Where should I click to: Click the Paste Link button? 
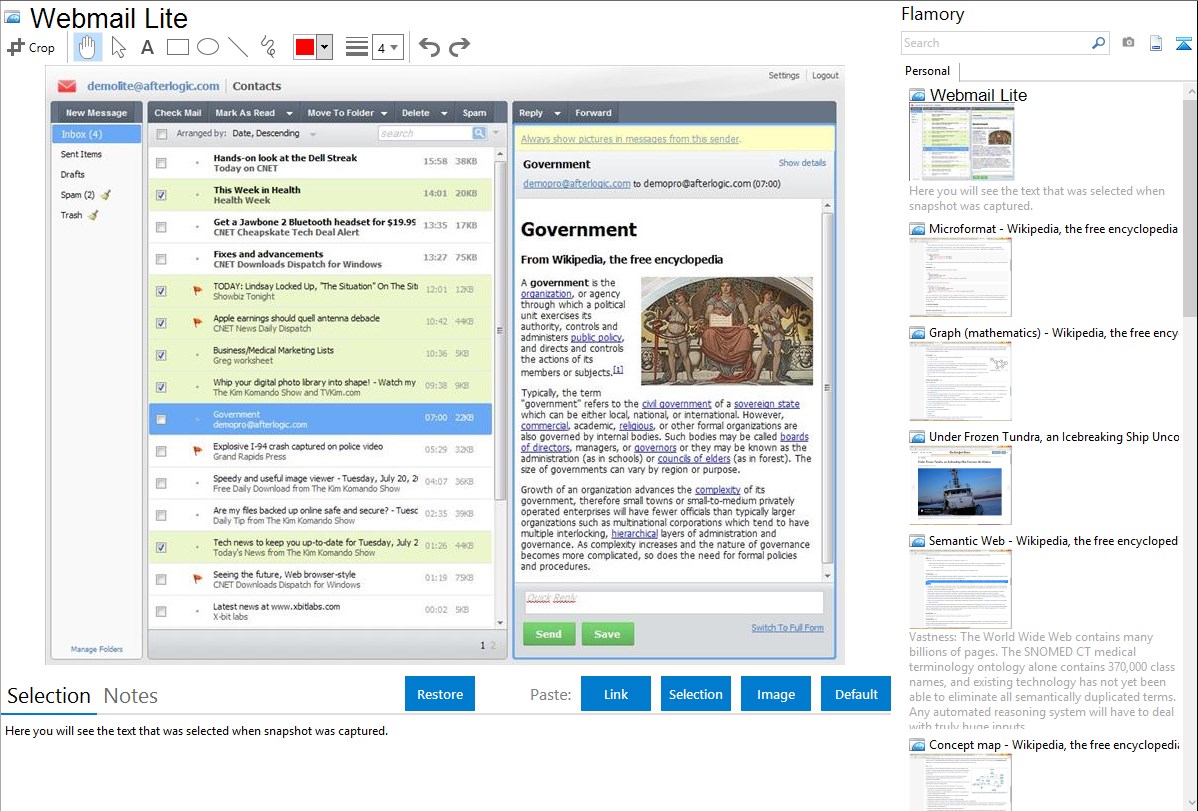tap(616, 694)
